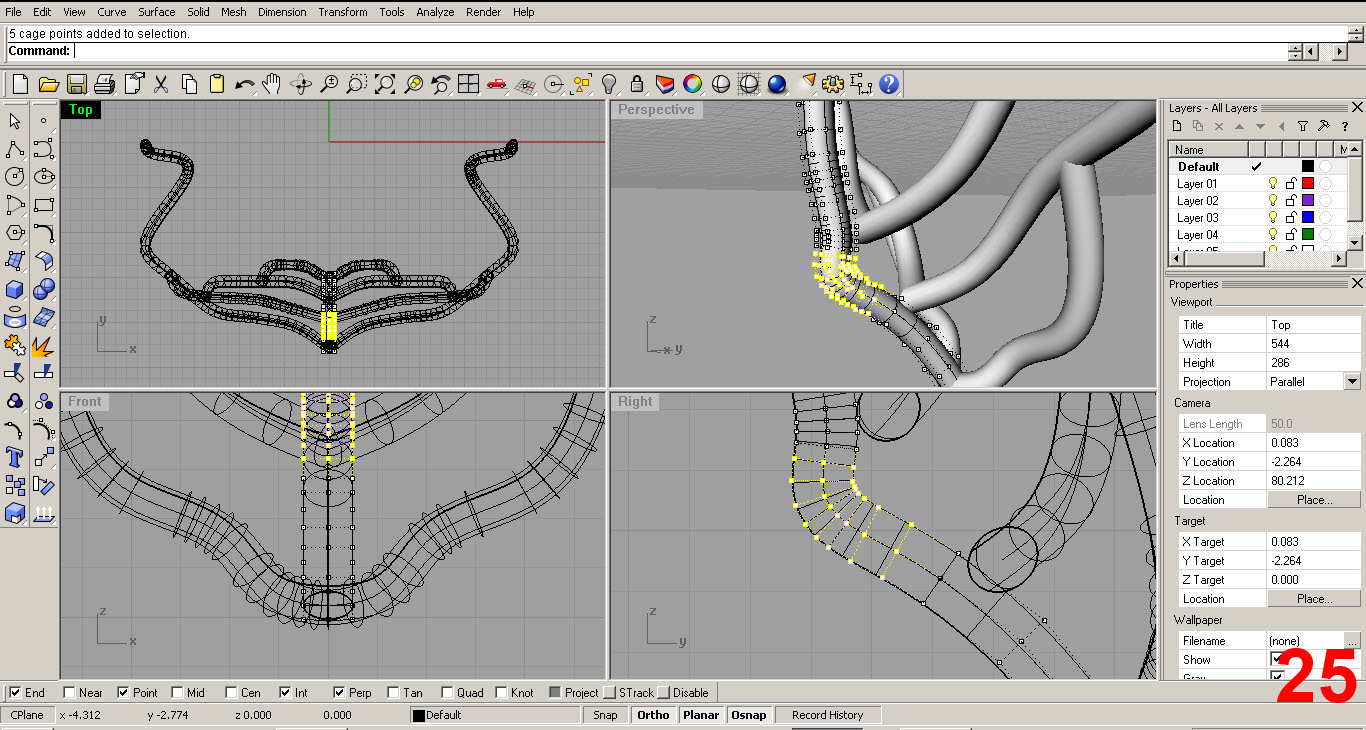Click the Zoom window icon
Image resolution: width=1366 pixels, height=730 pixels.
(x=356, y=84)
